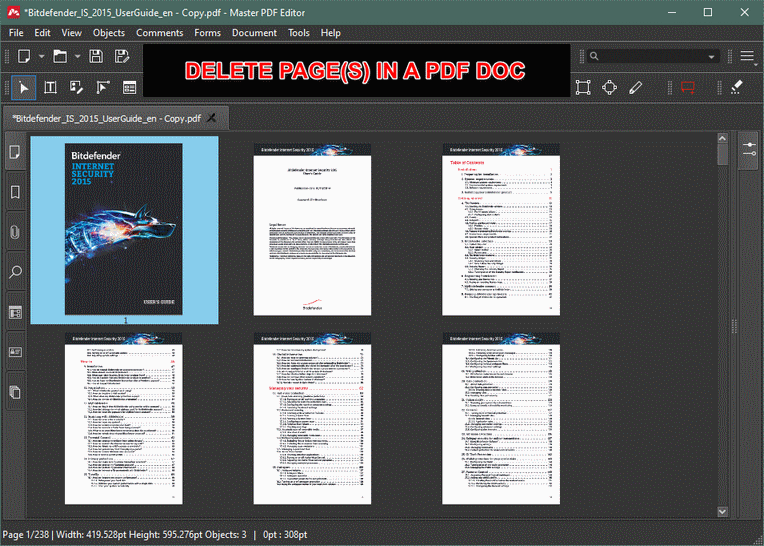The height and width of the screenshot is (546, 764).
Task: Select the Edit Text tool
Action: [50, 88]
